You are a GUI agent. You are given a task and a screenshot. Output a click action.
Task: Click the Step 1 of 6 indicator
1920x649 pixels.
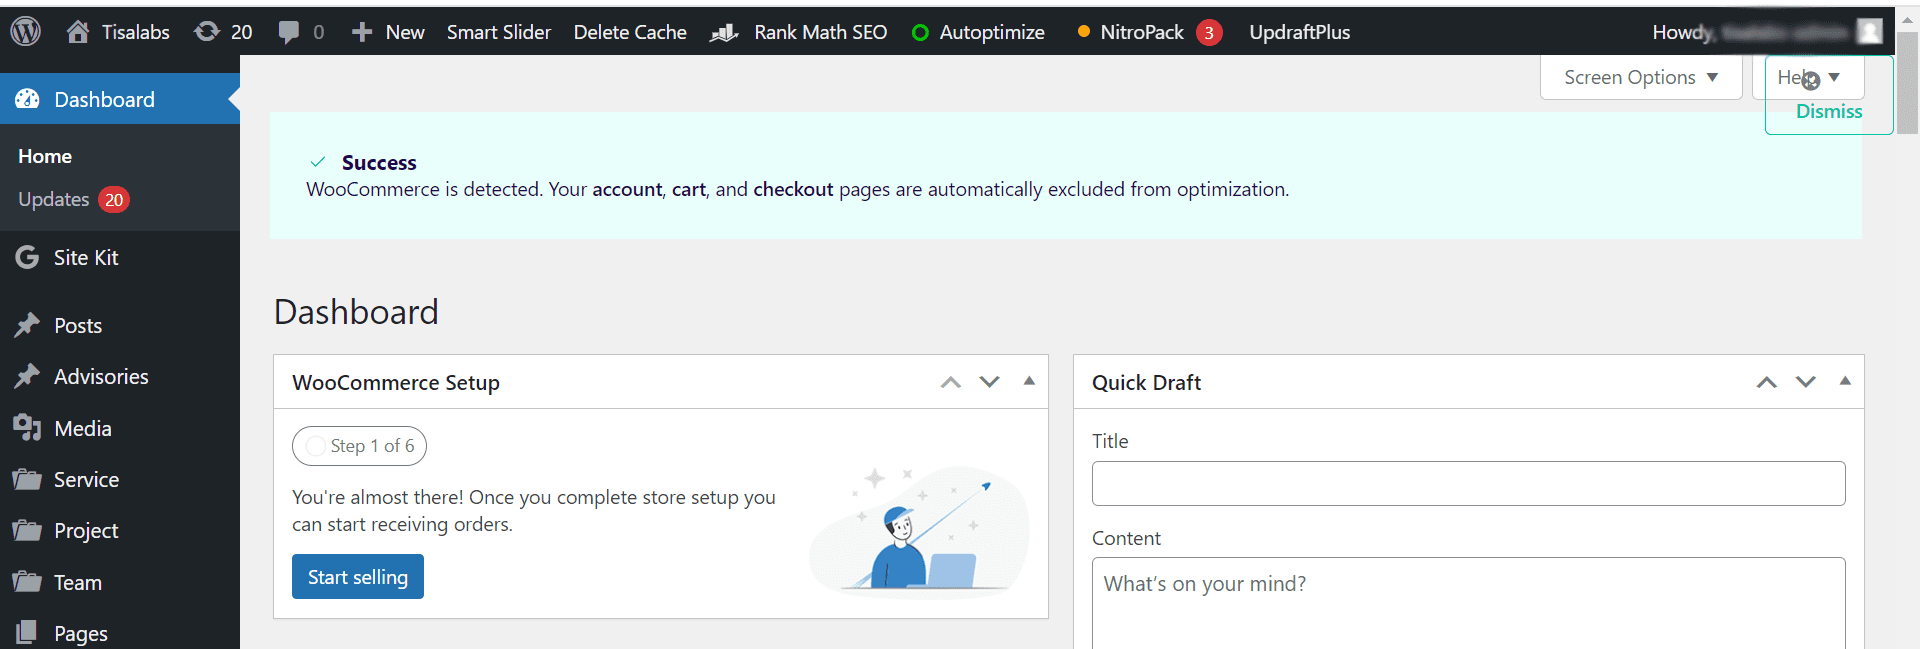[x=359, y=446]
